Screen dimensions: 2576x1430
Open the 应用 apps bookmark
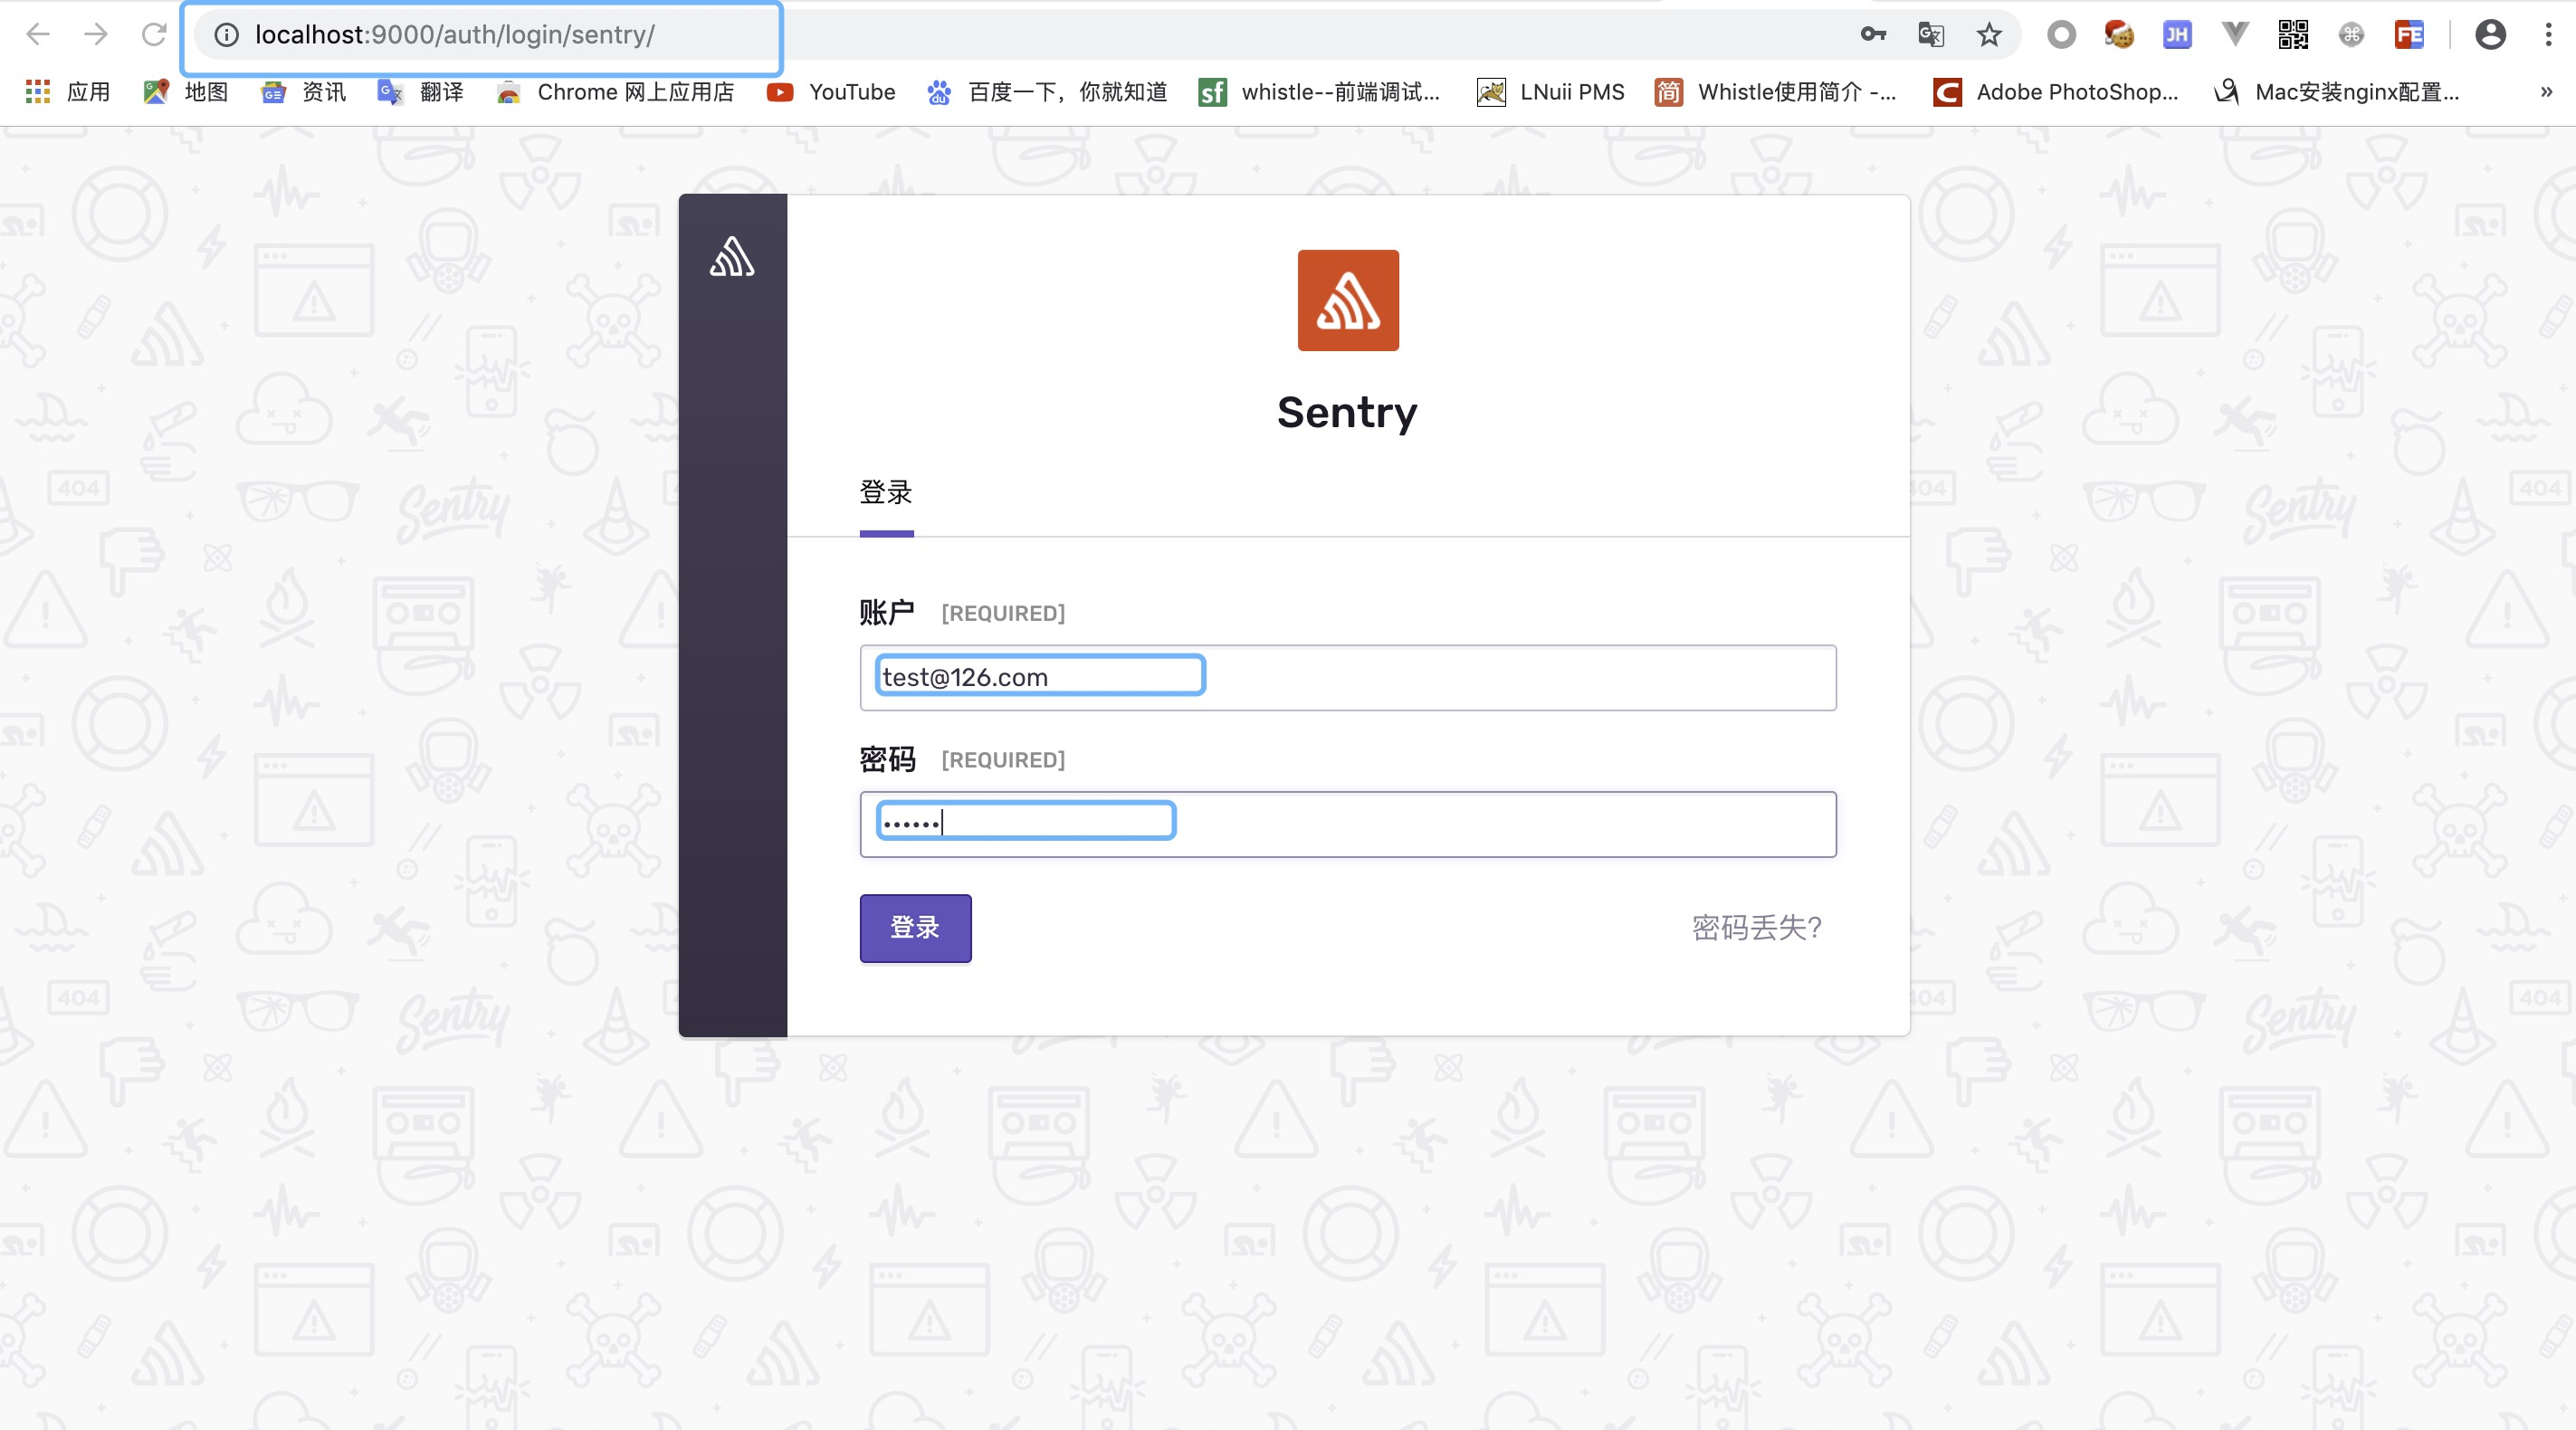(x=68, y=92)
